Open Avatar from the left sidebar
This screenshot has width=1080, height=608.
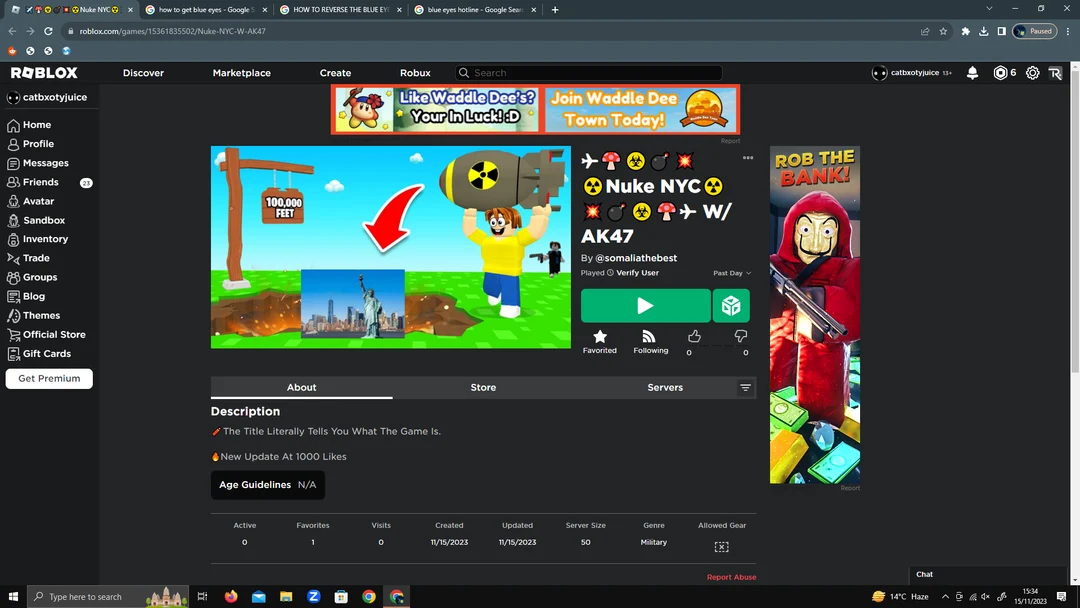pos(38,201)
